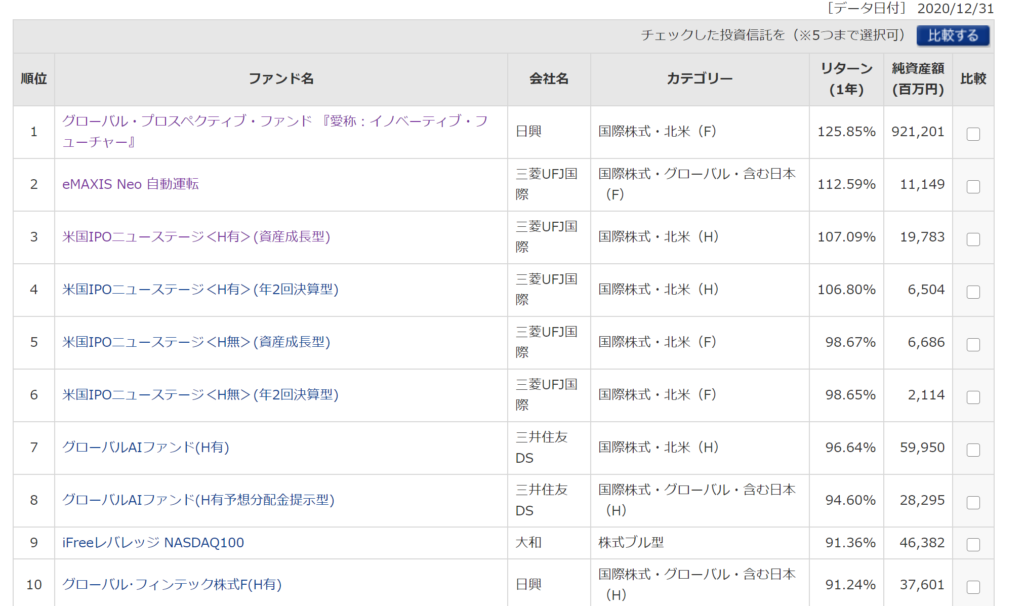Viewport: 1024px width, 606px height.
Task: Select the 11,149 net assets value
Action: [922, 184]
